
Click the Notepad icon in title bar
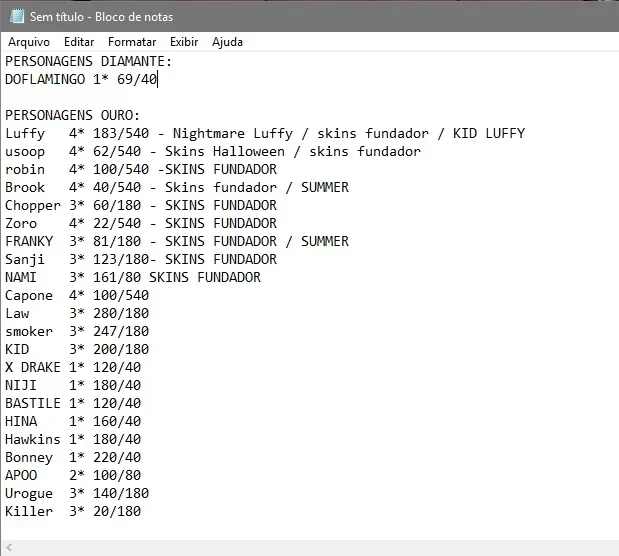(17, 16)
